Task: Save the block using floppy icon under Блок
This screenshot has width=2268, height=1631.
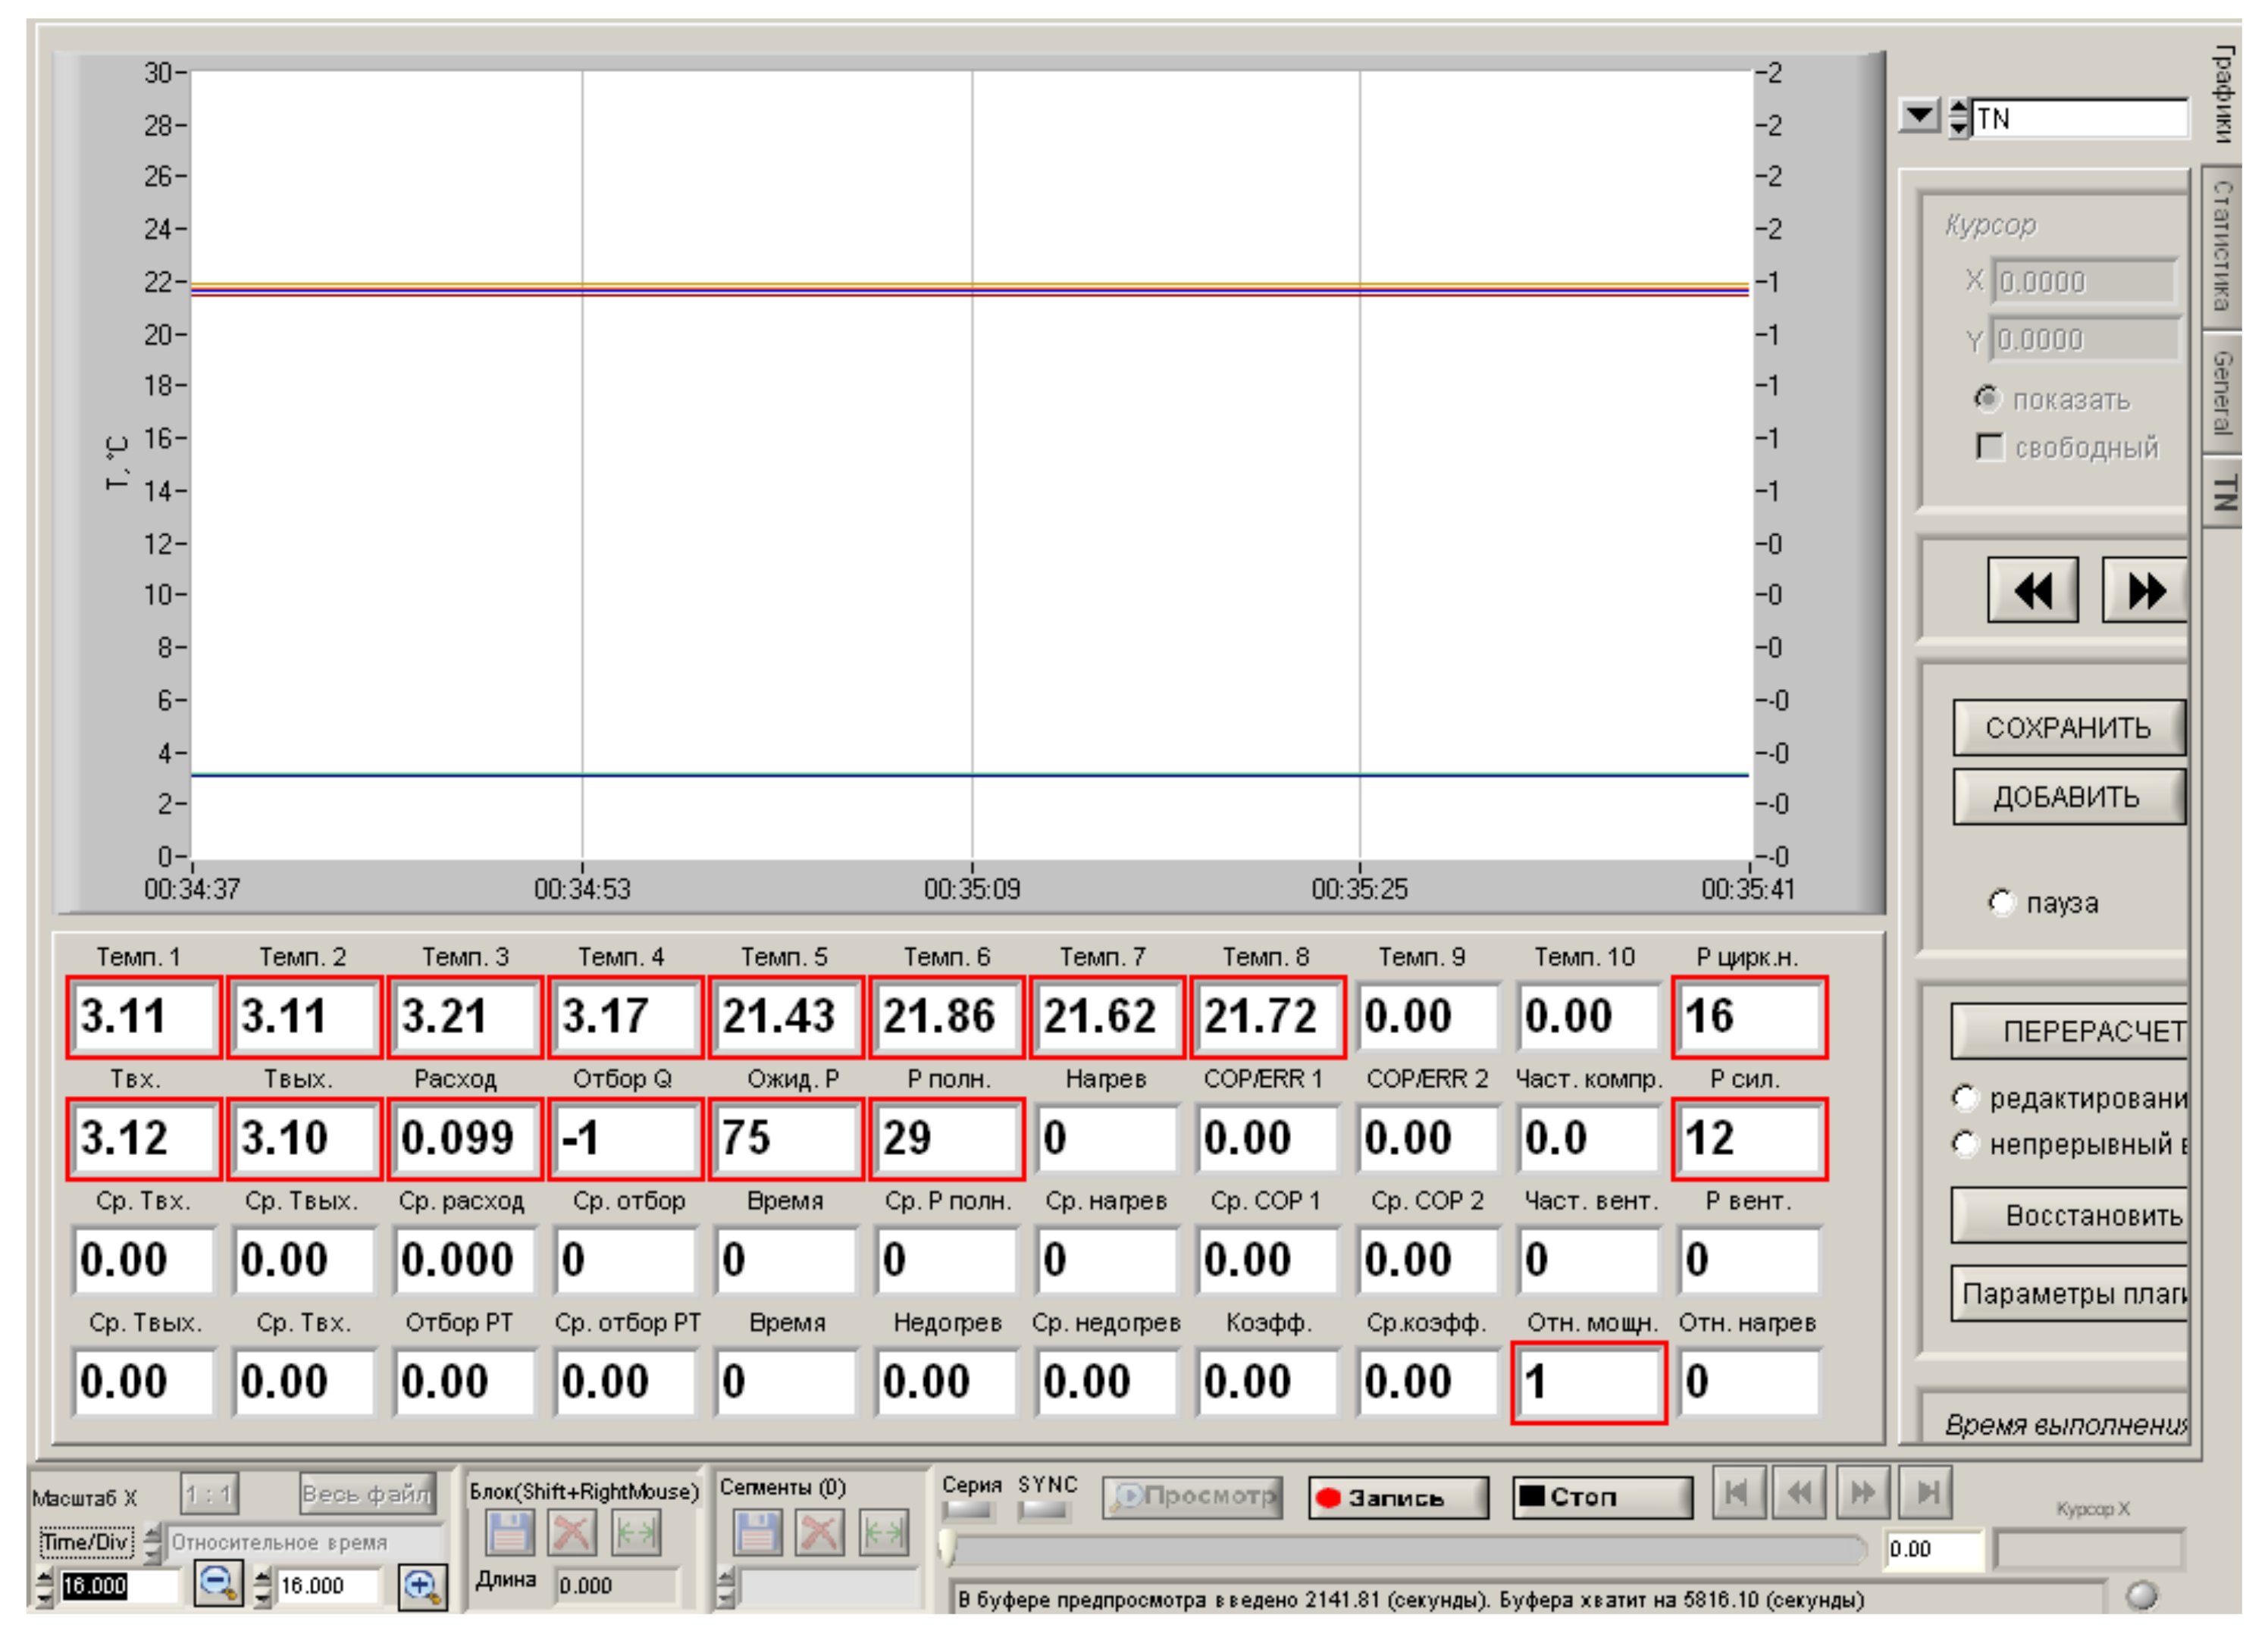Action: (509, 1532)
